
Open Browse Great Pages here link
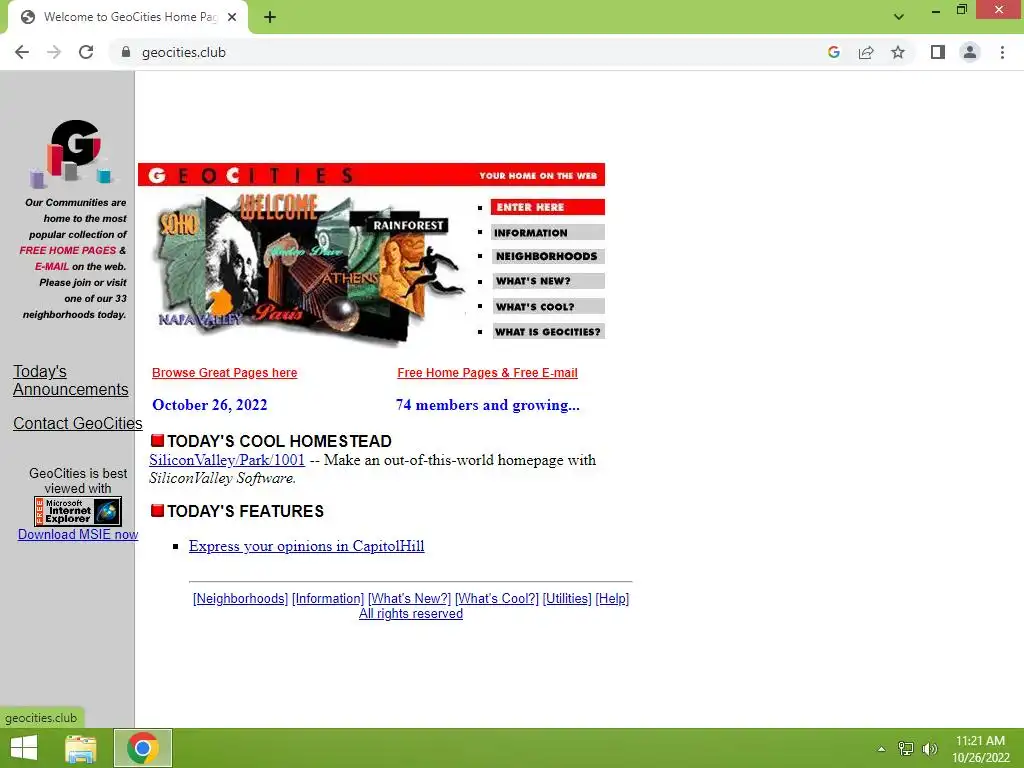coord(224,373)
